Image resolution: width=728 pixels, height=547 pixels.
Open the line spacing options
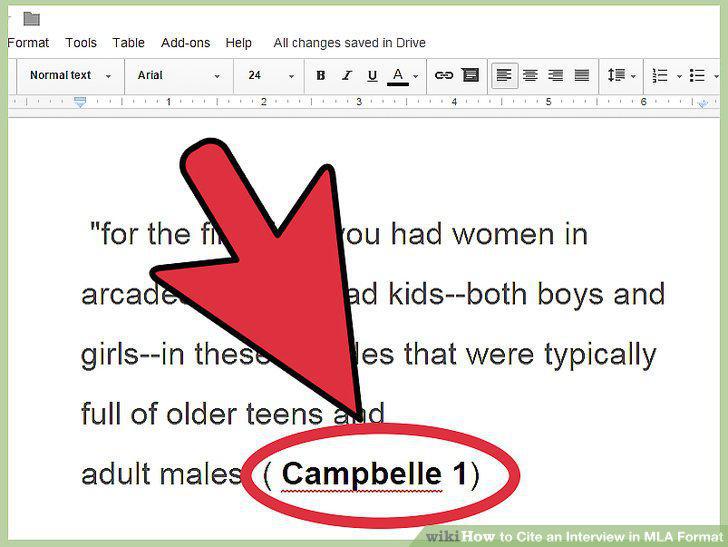coord(616,75)
